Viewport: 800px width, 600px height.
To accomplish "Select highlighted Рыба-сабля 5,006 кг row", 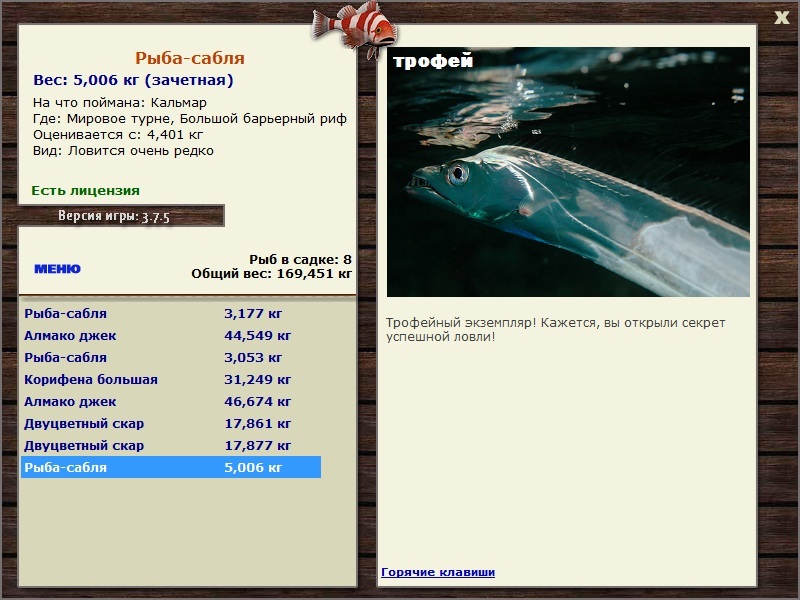I will tap(171, 467).
